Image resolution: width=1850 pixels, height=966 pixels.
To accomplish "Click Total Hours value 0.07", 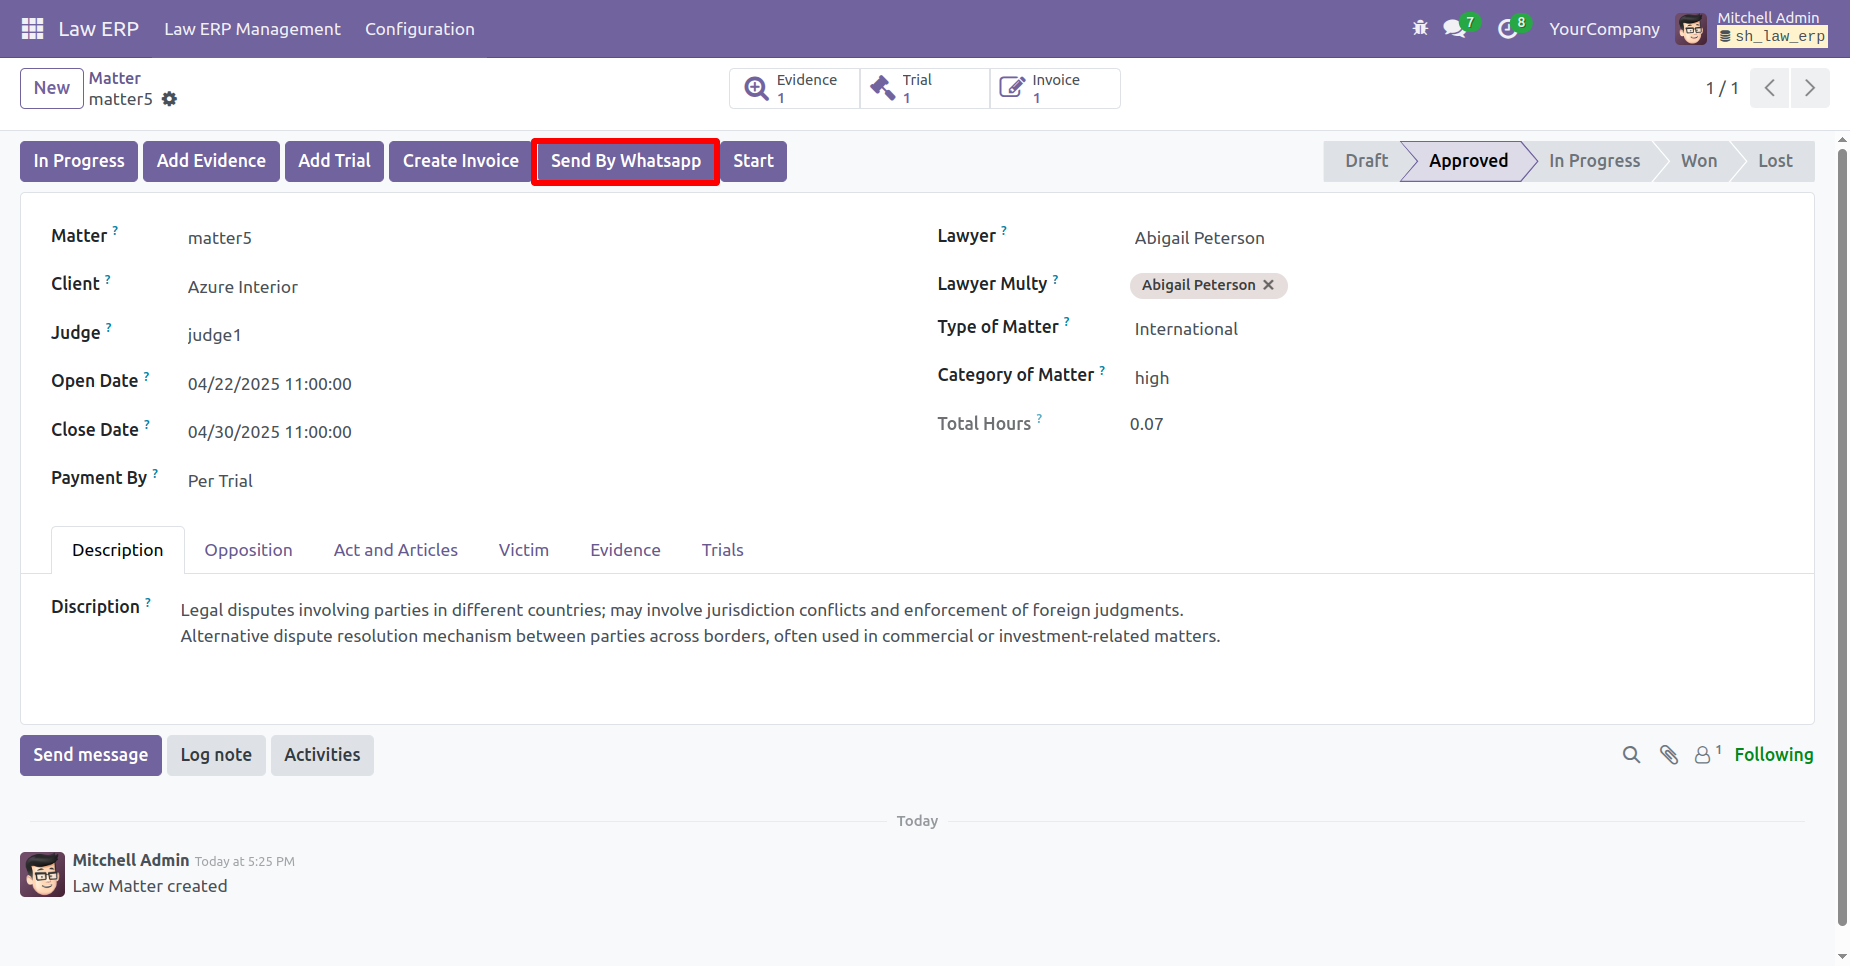I will click(1146, 424).
